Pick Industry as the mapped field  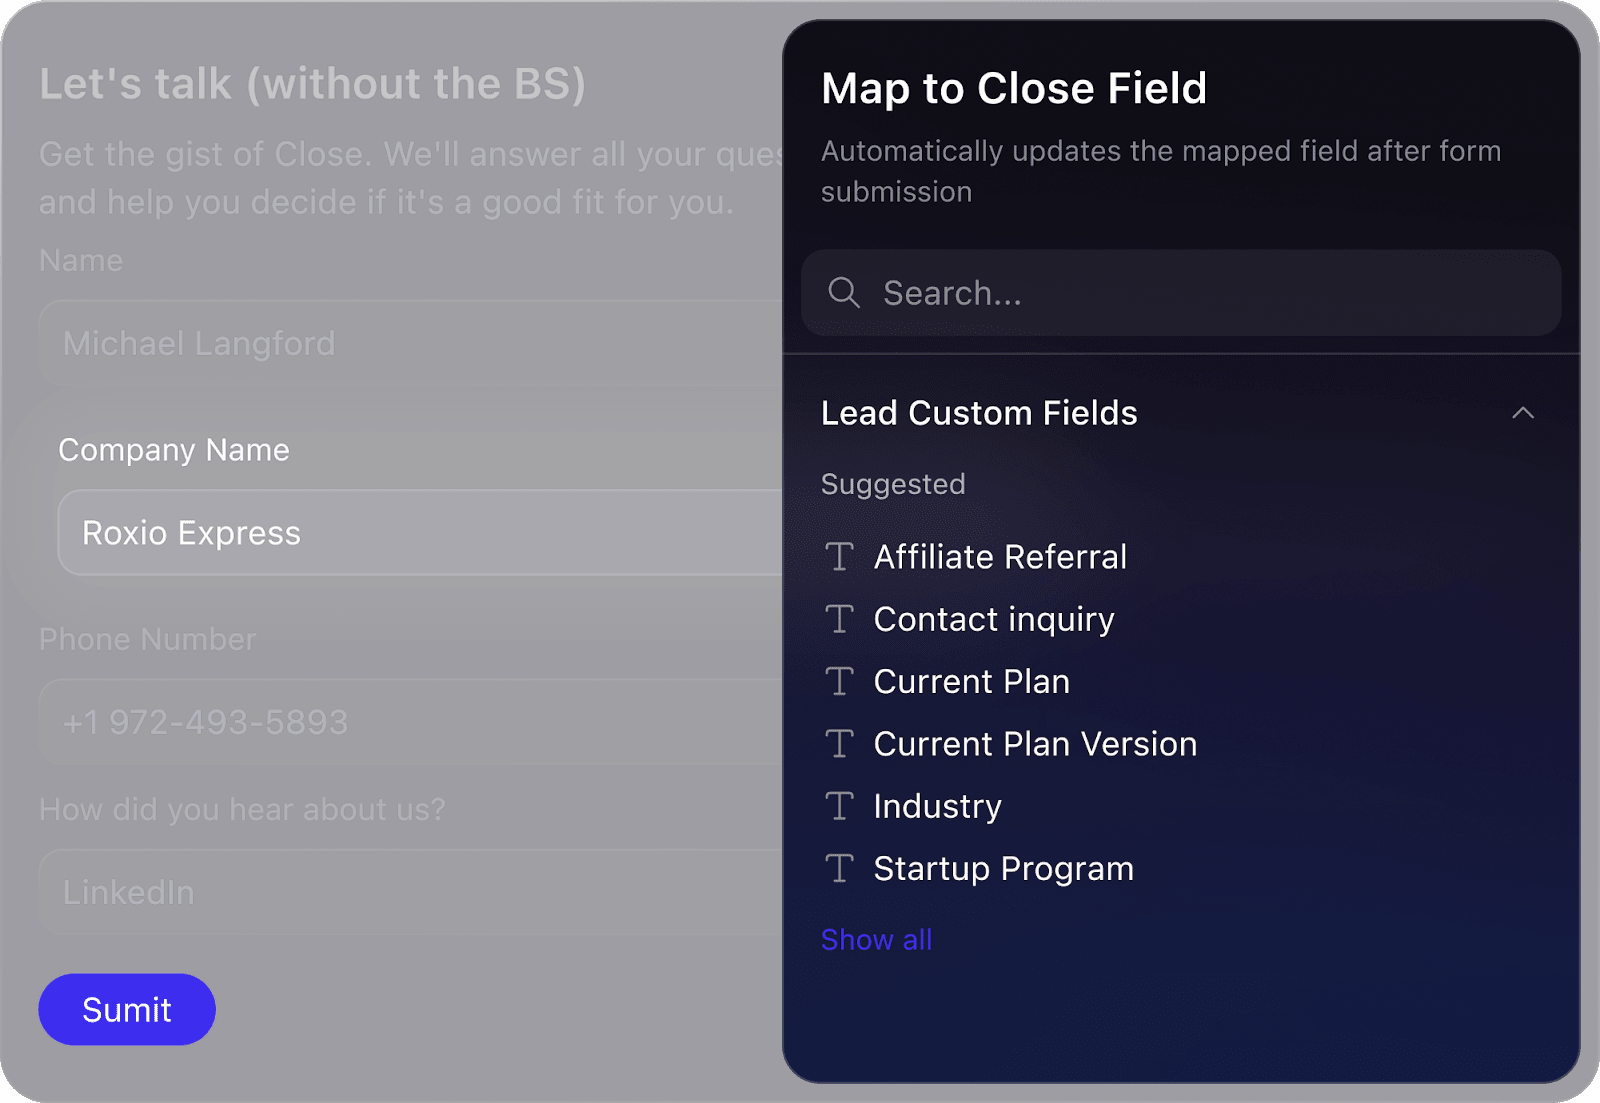tap(937, 806)
